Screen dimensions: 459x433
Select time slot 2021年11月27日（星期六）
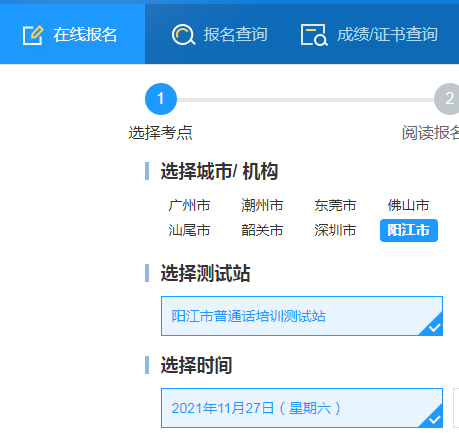pyautogui.click(x=302, y=408)
